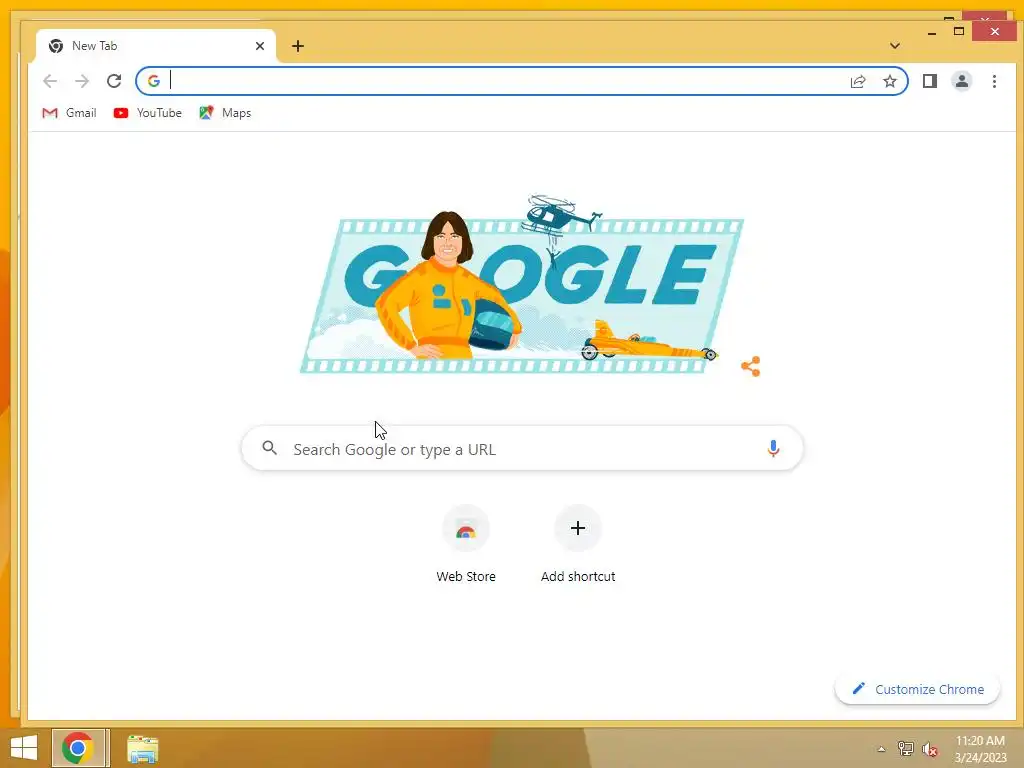This screenshot has width=1024, height=768.
Task: Click the muted volume tray icon
Action: point(929,749)
